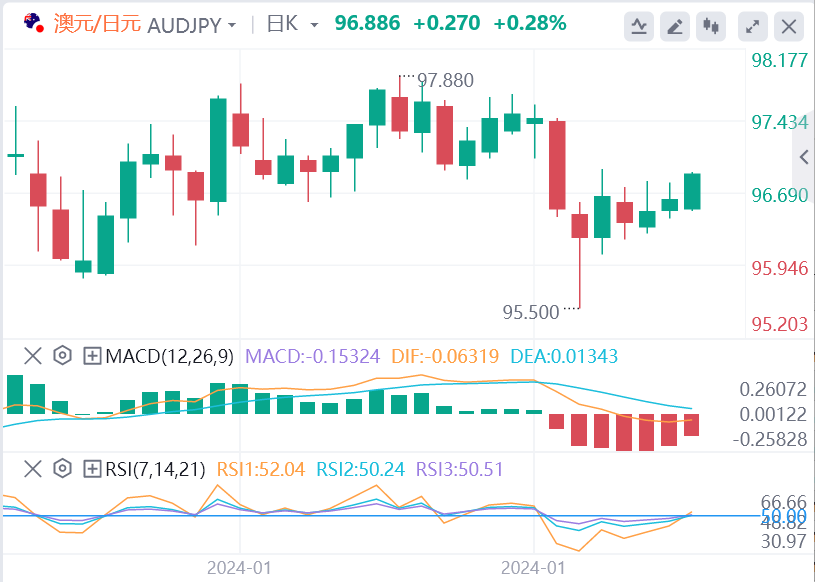Click the 95.946 price axis label
The image size is (815, 582).
(780, 268)
